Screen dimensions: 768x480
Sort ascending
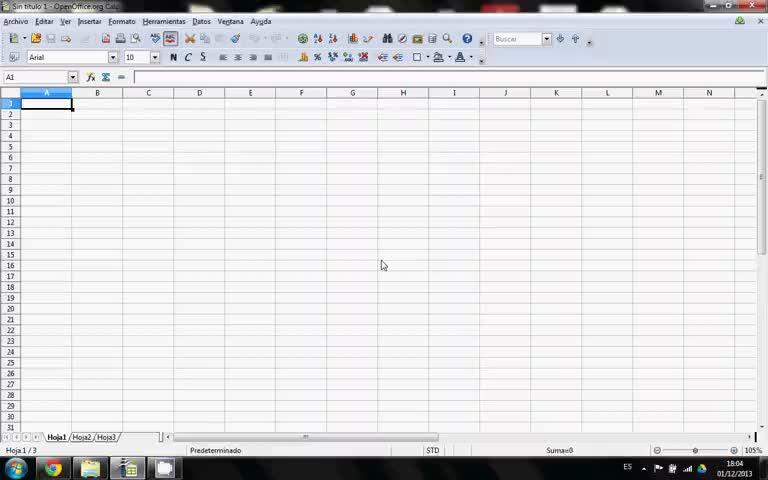[318, 38]
